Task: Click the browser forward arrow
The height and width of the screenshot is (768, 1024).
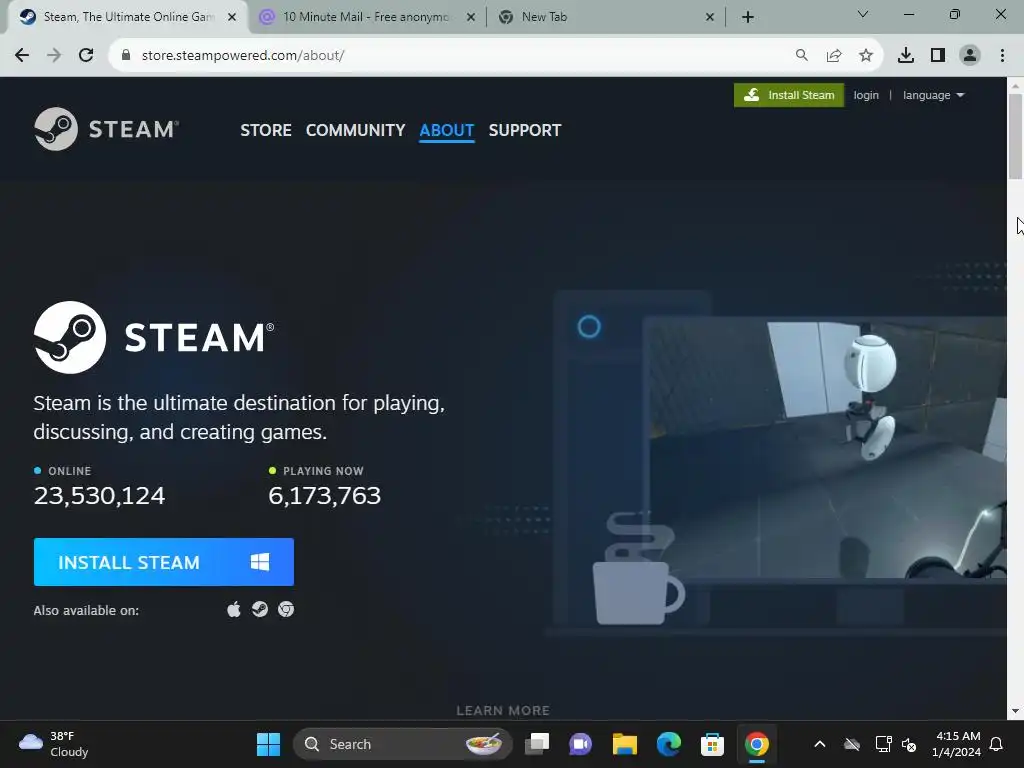Action: [x=54, y=56]
